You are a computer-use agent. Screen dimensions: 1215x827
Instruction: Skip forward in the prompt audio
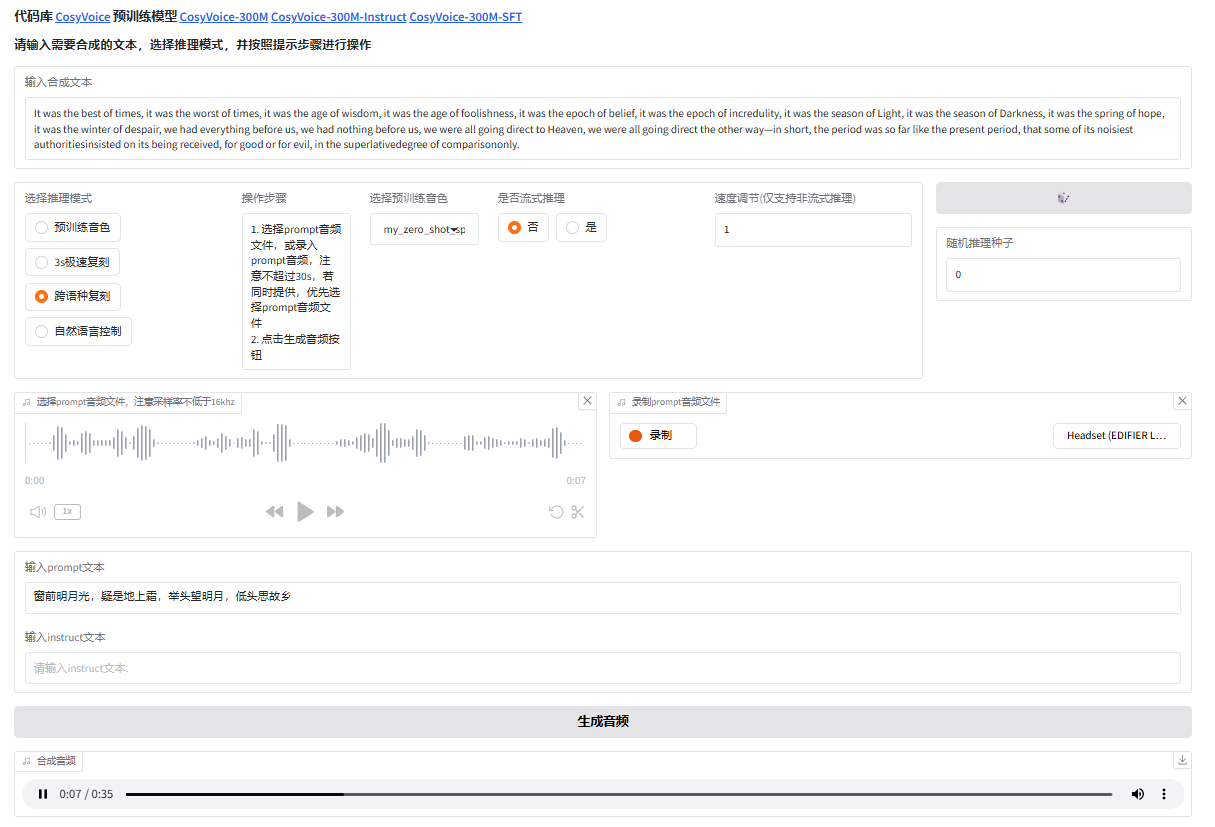point(336,511)
